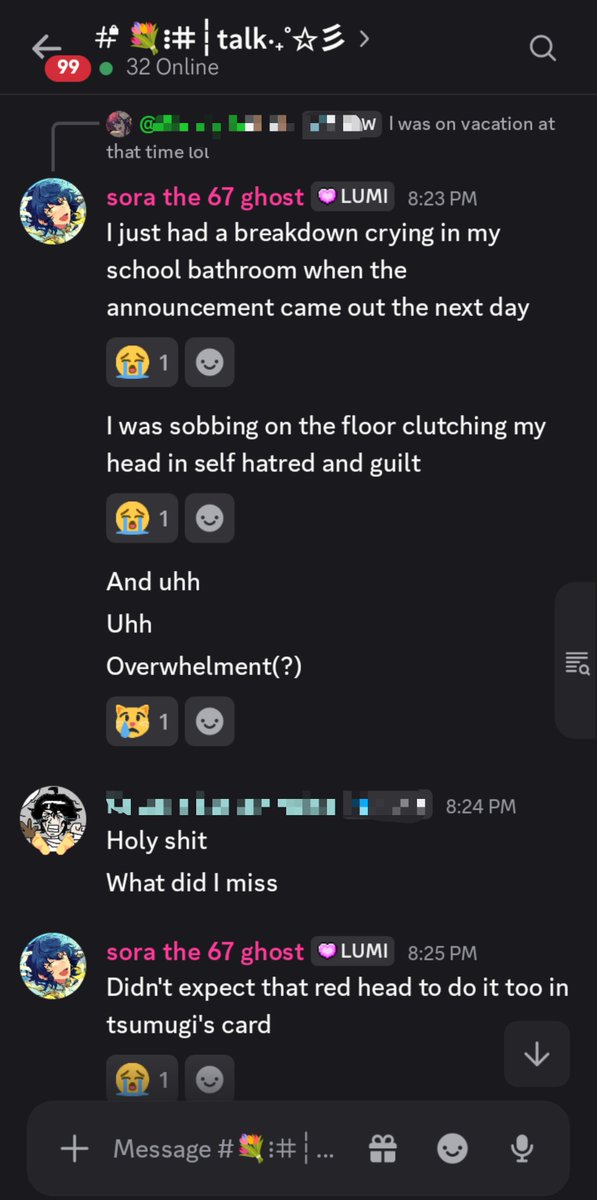Jump to latest messages down arrow
This screenshot has width=597, height=1200.
pyautogui.click(x=537, y=1054)
